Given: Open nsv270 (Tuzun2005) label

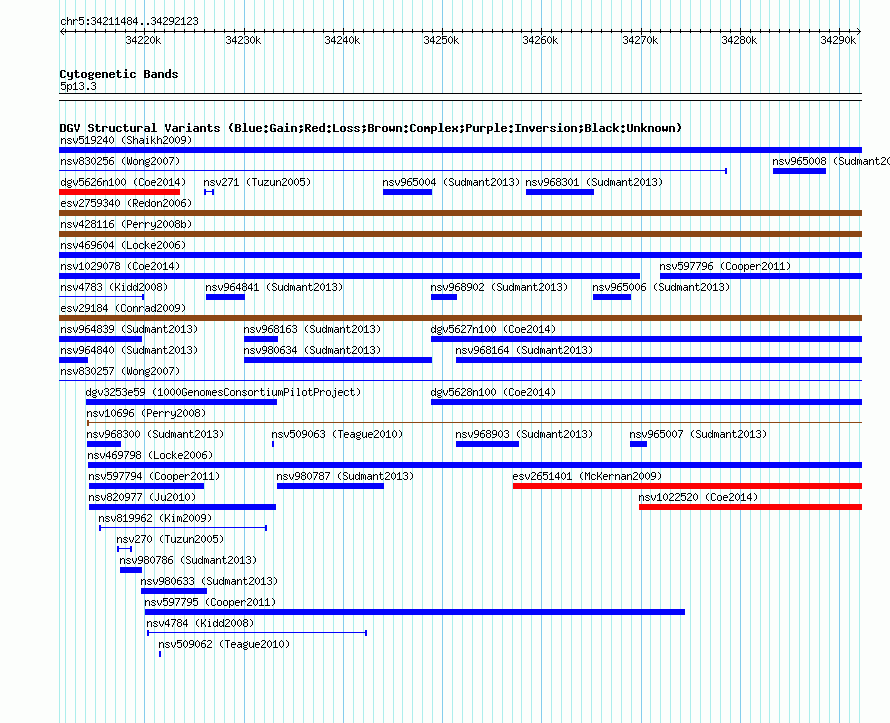Looking at the screenshot, I should (x=170, y=539).
